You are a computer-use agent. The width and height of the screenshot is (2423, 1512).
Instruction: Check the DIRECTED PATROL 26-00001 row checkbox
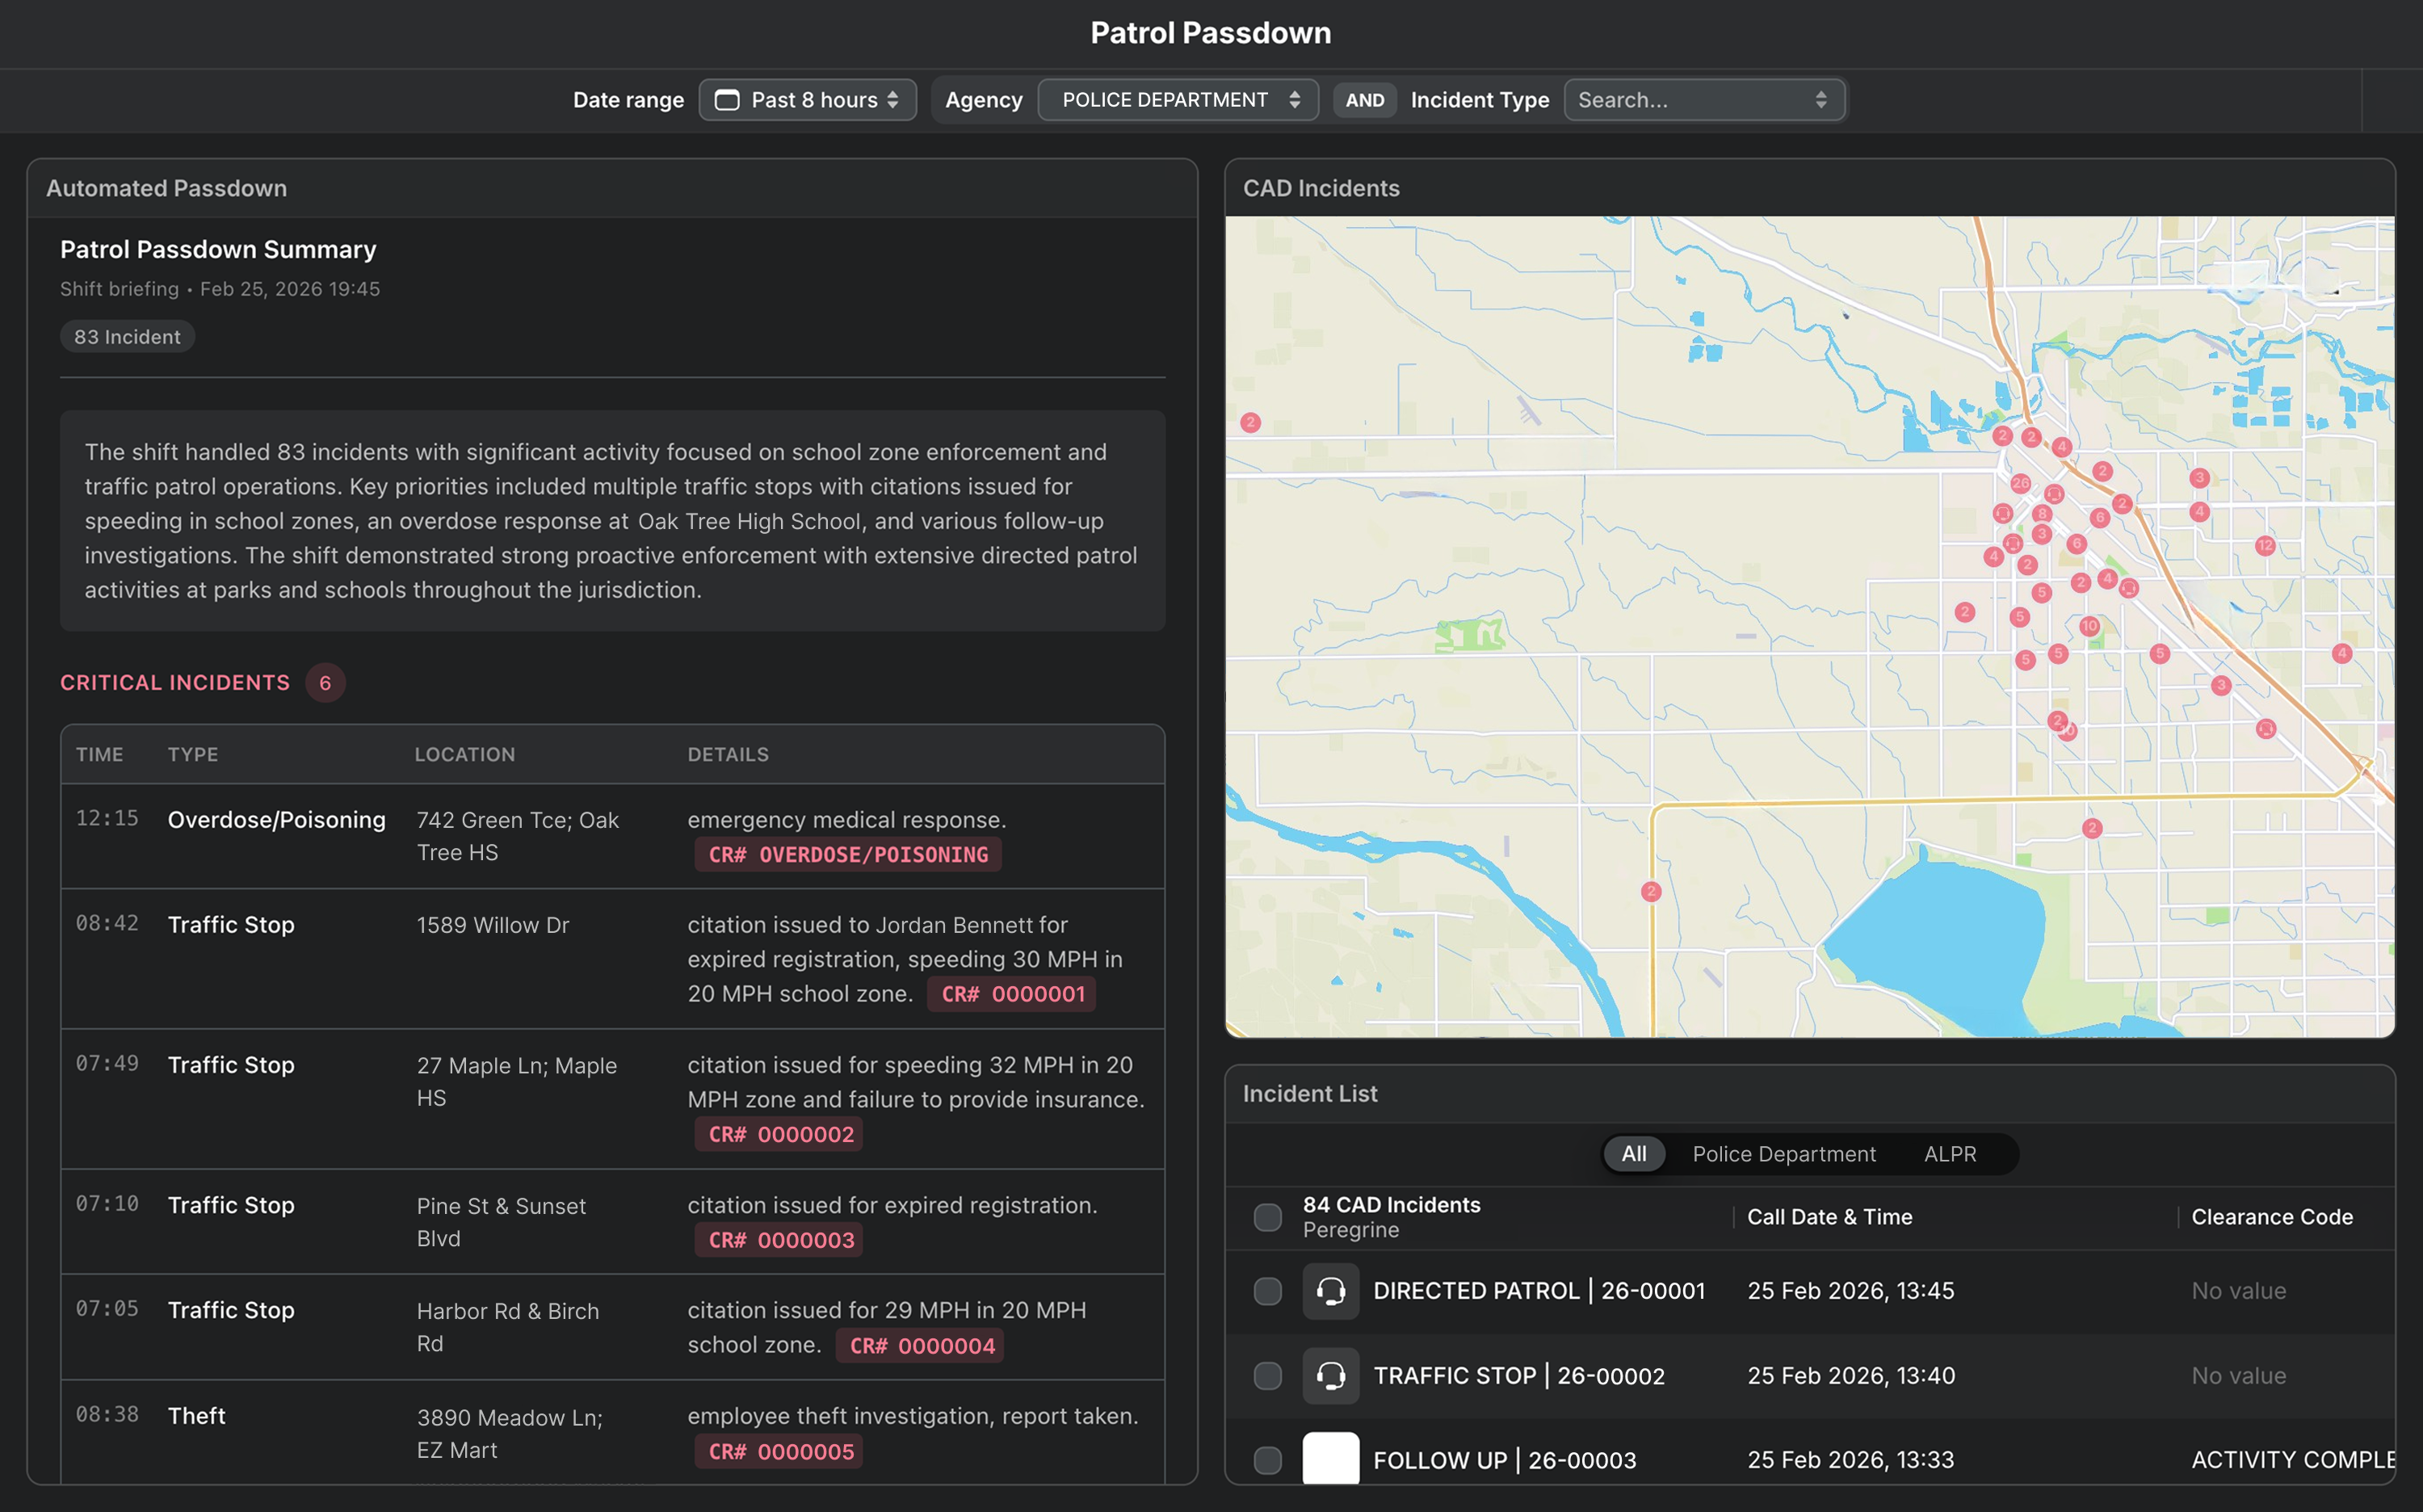click(1267, 1291)
